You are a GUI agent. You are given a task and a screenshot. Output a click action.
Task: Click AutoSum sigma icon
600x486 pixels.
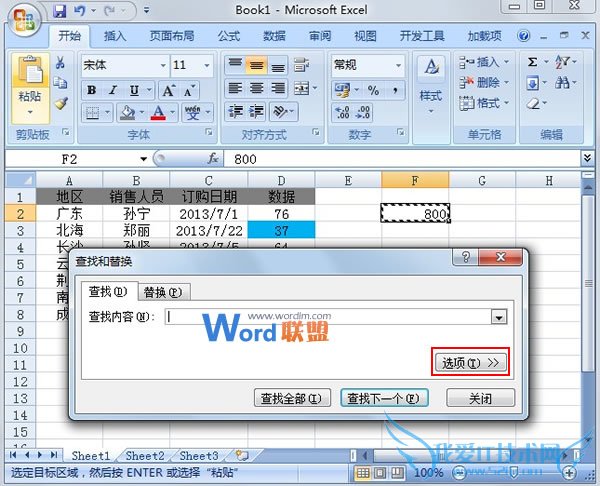tap(532, 62)
